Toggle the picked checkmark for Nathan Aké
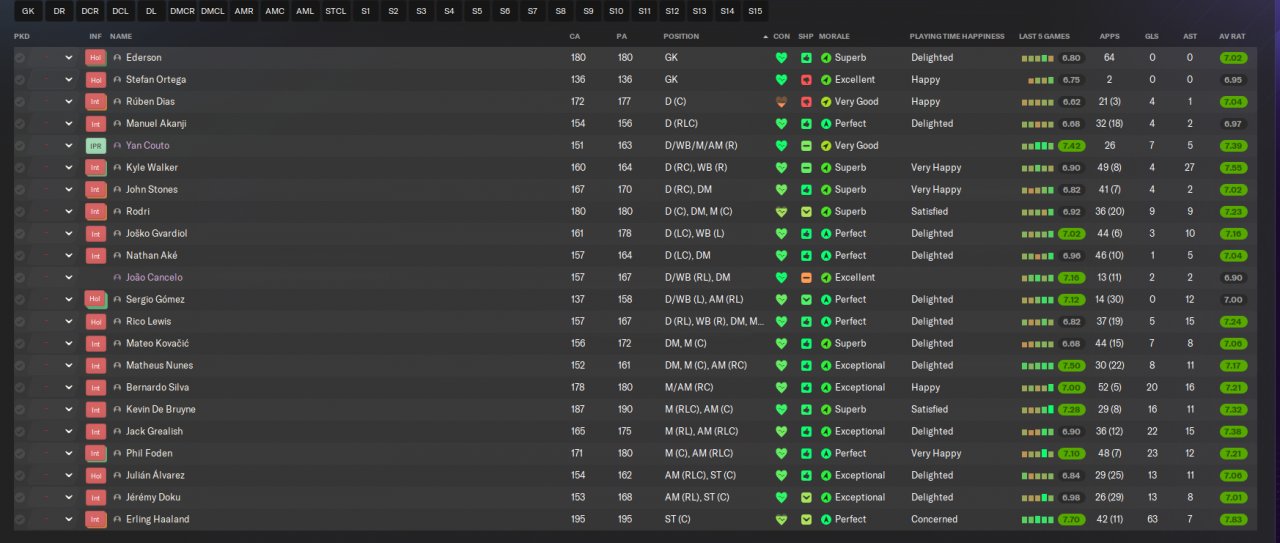Viewport: 1280px width, 543px height. (19, 256)
